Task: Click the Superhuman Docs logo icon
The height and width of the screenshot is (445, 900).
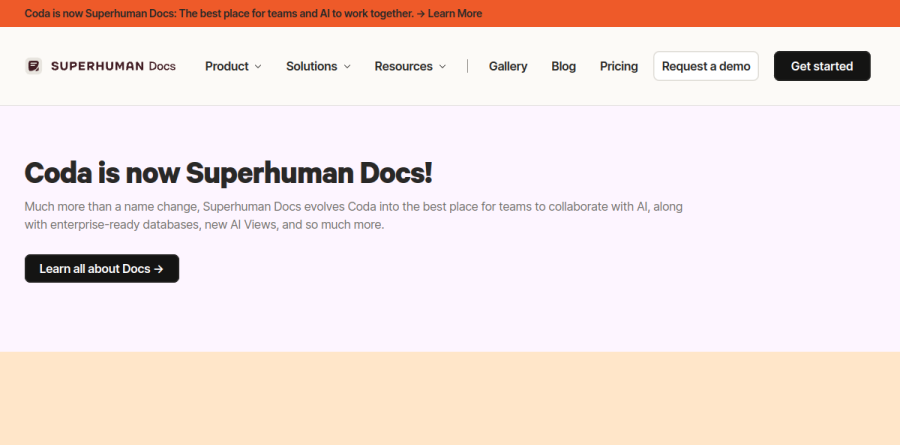Action: coord(33,66)
